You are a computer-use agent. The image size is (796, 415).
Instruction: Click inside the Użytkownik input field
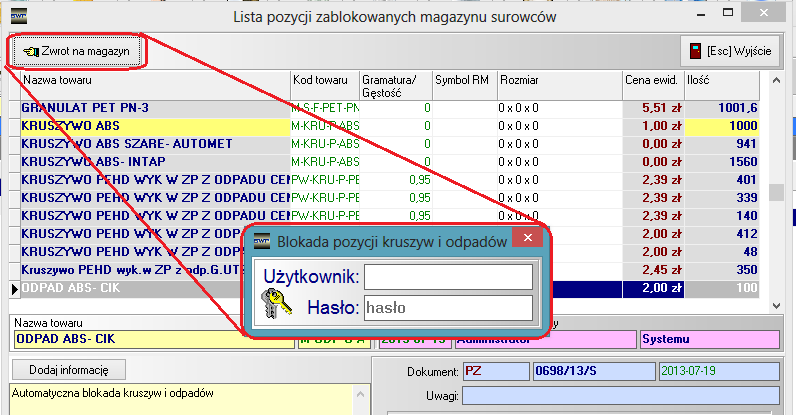(x=447, y=277)
